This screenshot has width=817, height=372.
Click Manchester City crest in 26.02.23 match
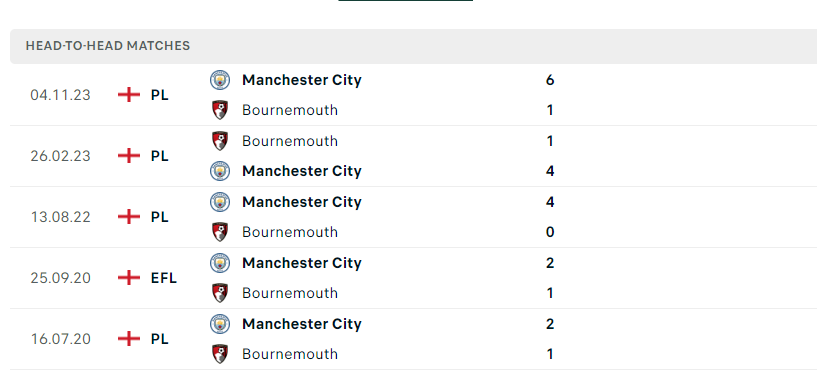pos(220,171)
